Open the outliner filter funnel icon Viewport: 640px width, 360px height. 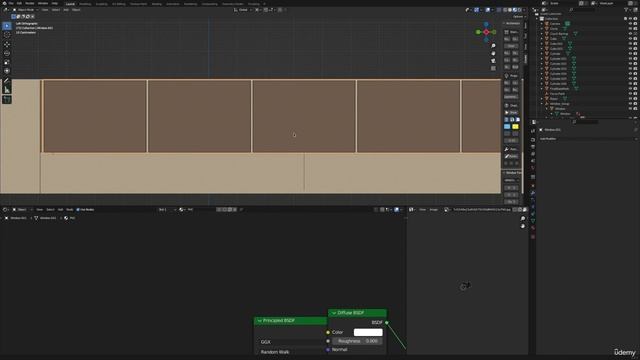(x=626, y=10)
